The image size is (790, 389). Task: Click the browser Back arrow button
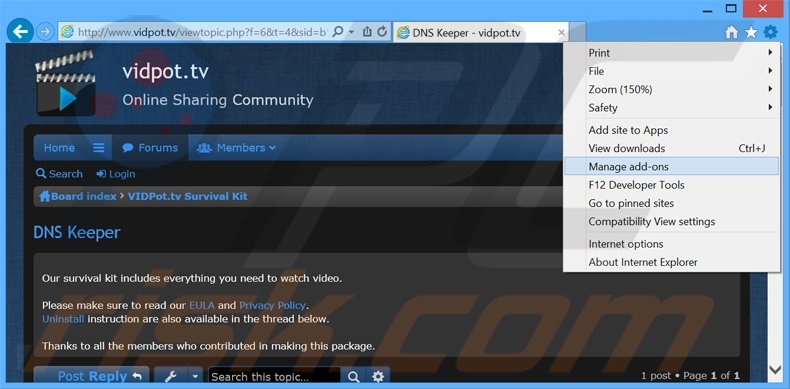point(20,32)
